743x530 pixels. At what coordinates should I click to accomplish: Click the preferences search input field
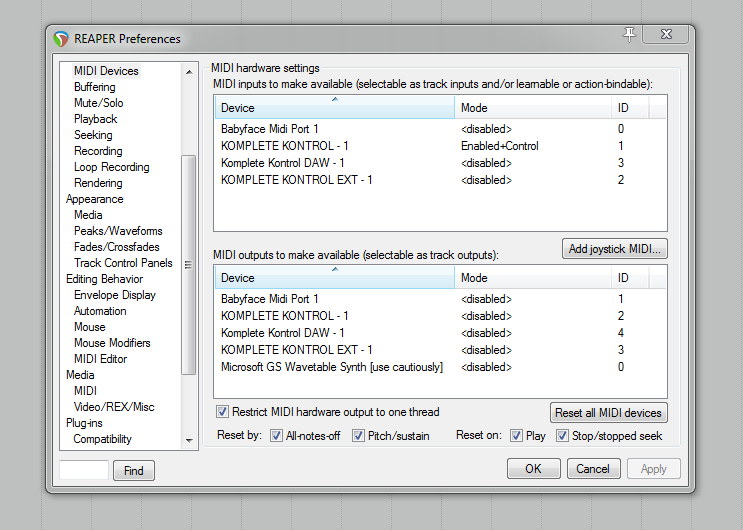coord(84,470)
